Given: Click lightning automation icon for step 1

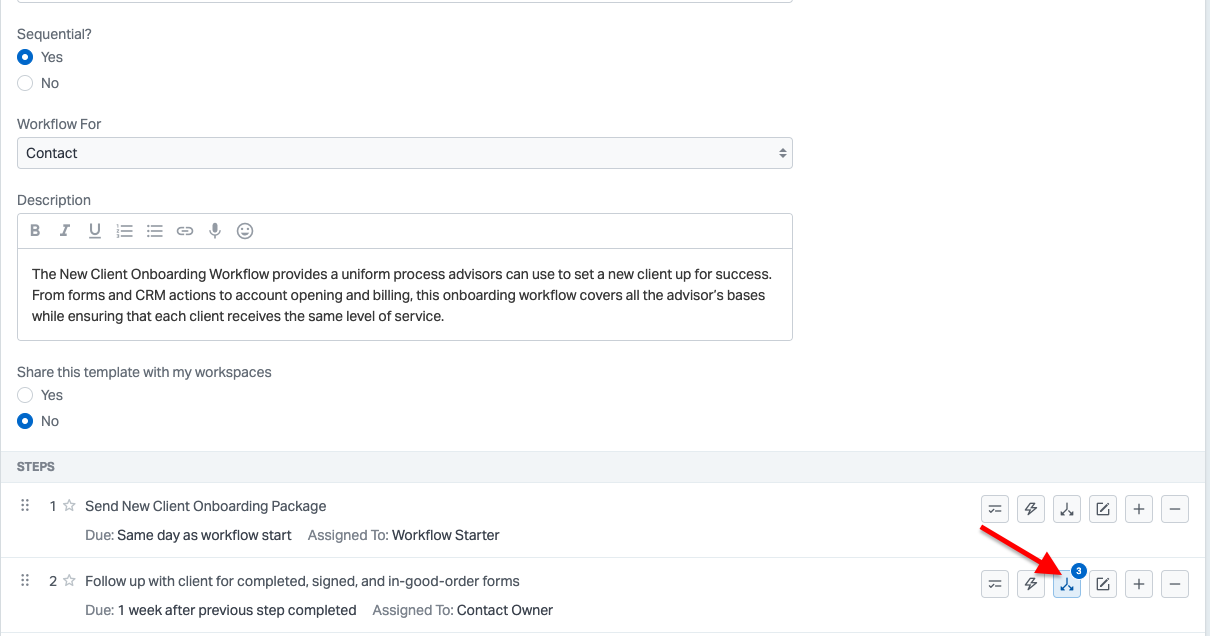Looking at the screenshot, I should tap(1031, 509).
